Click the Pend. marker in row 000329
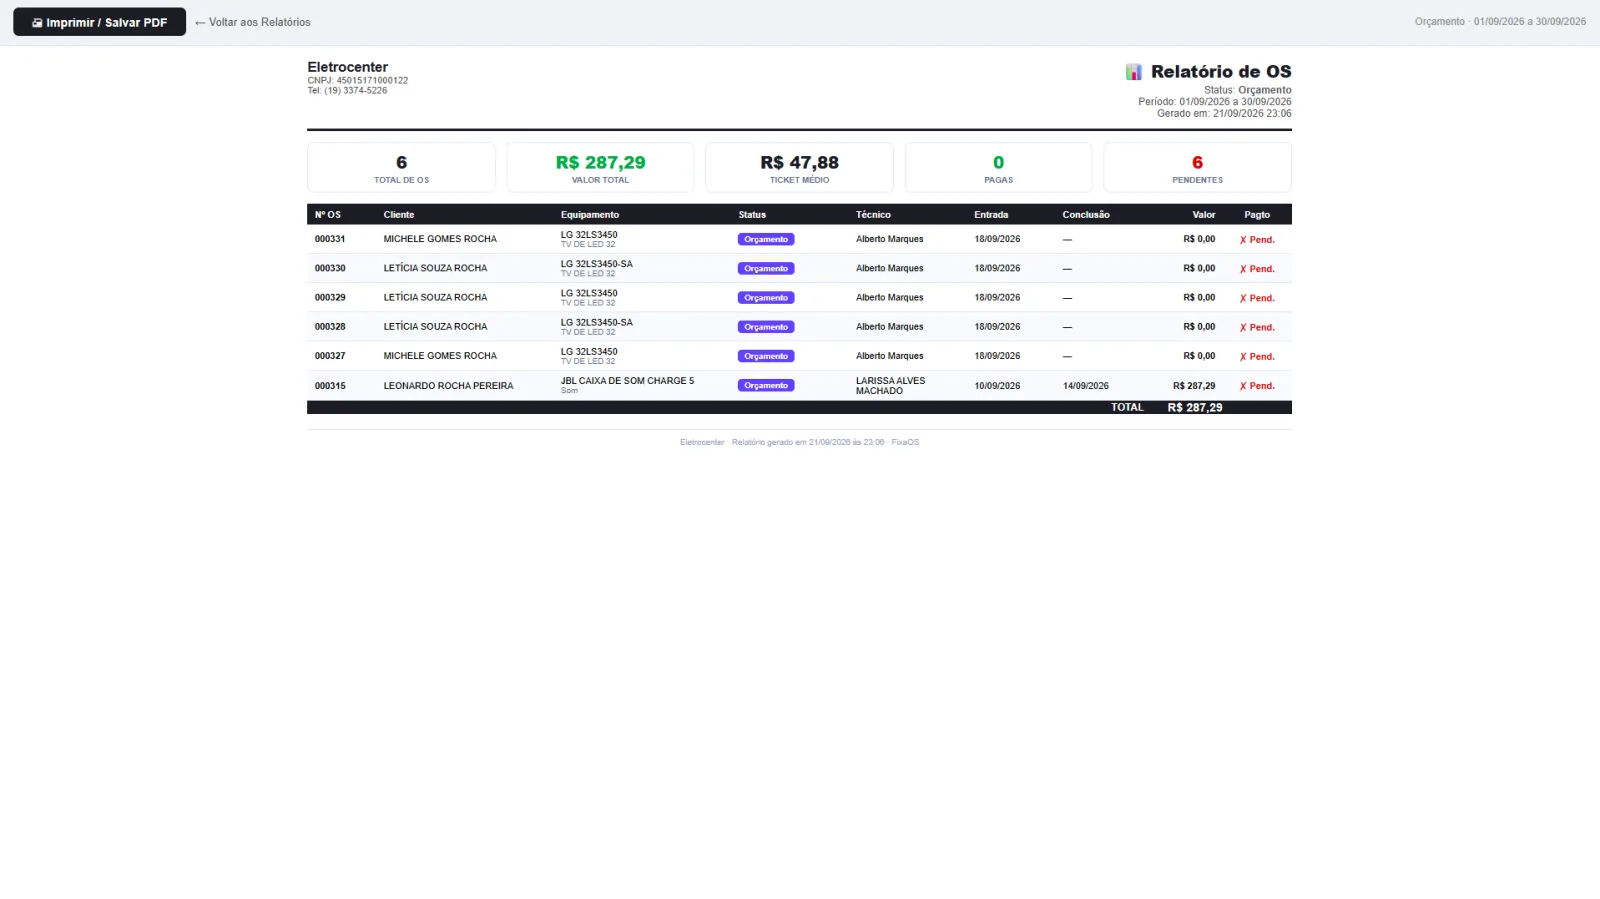1600x899 pixels. tap(1257, 298)
